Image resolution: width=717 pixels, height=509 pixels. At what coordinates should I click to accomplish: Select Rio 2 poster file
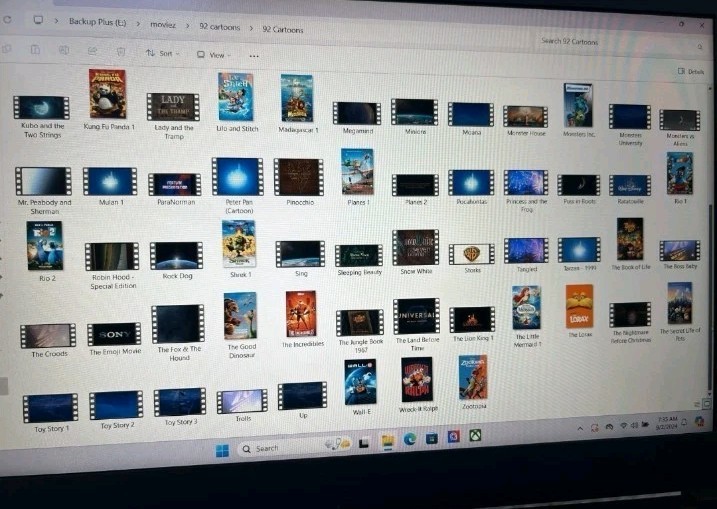pyautogui.click(x=44, y=246)
